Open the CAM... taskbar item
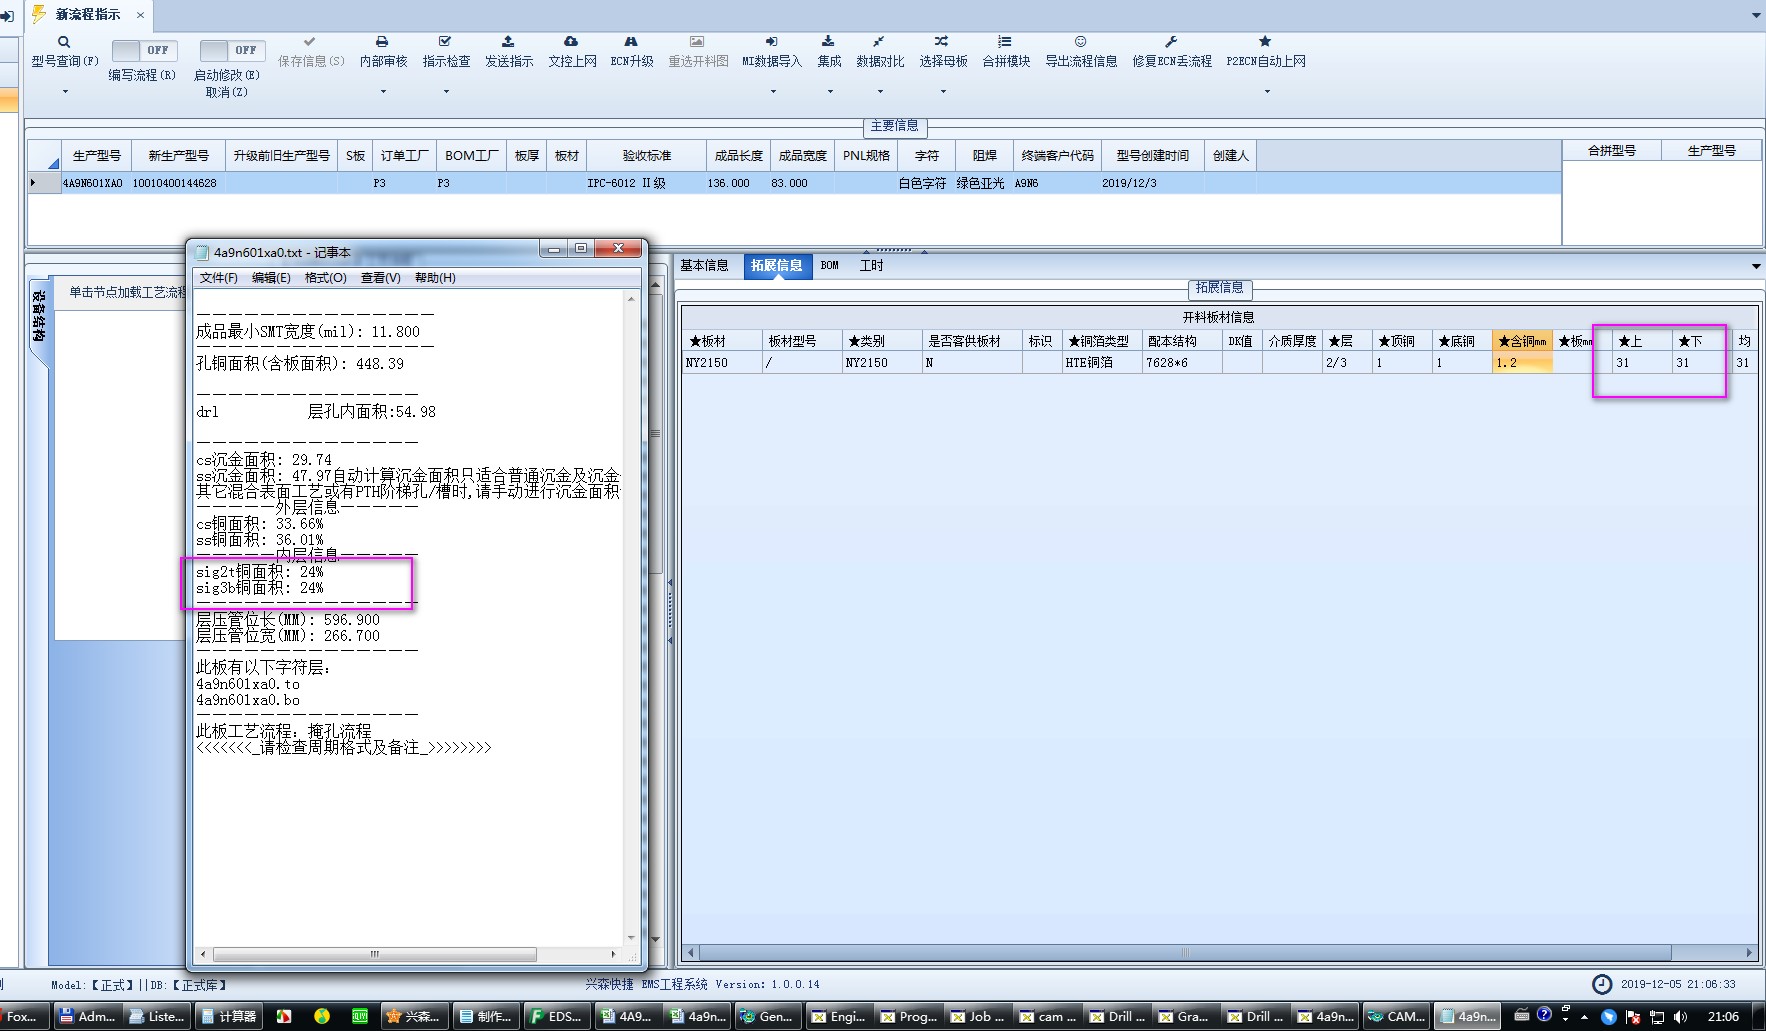 click(x=1396, y=1016)
